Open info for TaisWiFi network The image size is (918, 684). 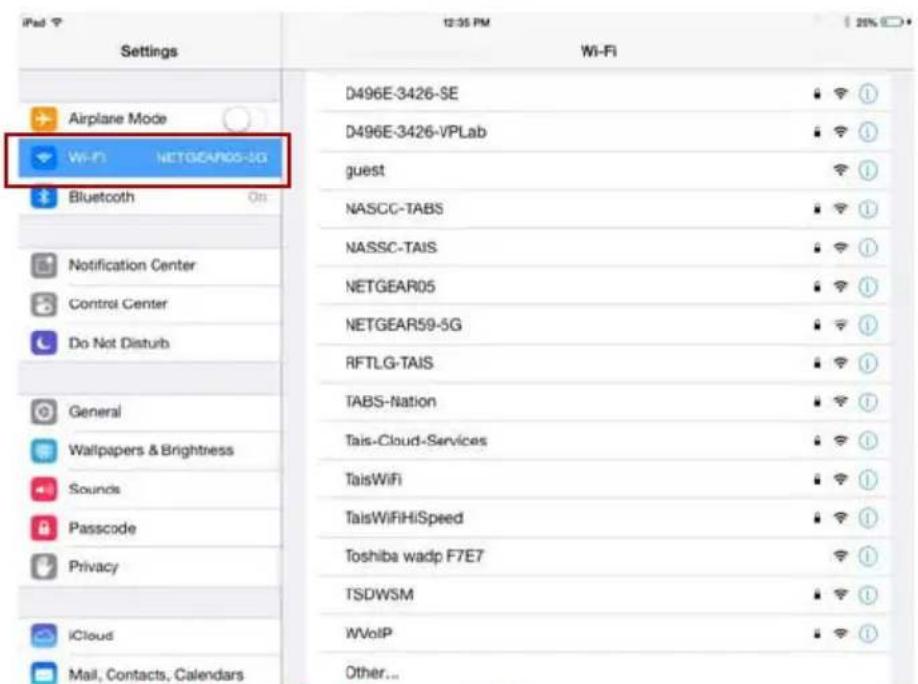868,480
